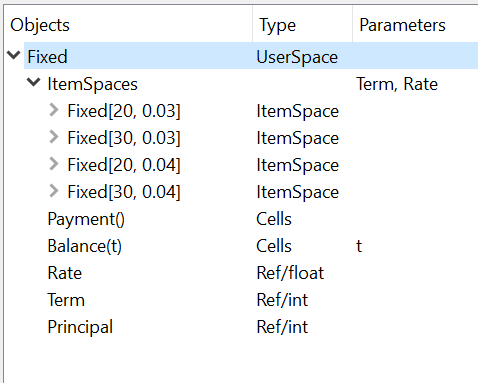This screenshot has height=383, width=478.
Task: Click the Ref/float type cell
Action: [x=290, y=273]
